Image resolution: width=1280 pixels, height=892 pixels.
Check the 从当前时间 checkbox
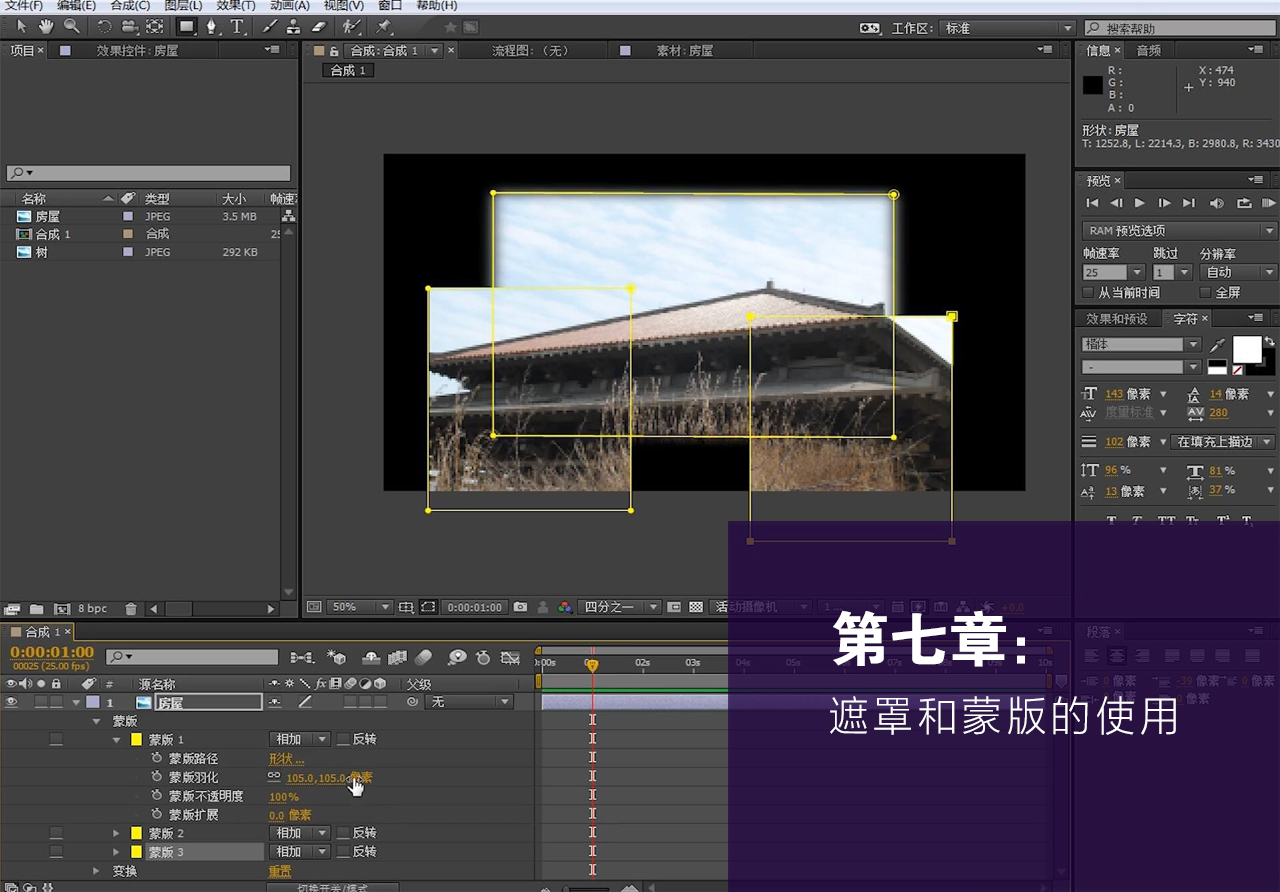1089,293
